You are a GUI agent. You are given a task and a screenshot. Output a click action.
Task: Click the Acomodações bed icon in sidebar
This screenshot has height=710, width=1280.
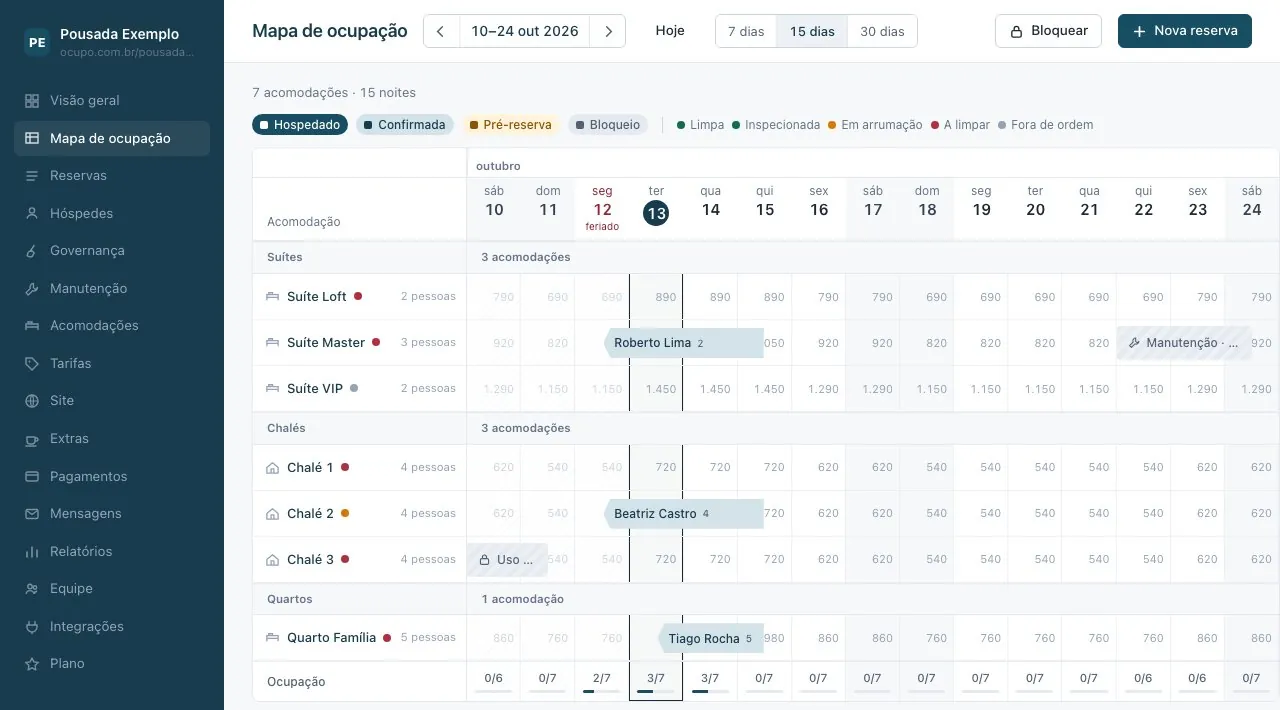(x=32, y=326)
